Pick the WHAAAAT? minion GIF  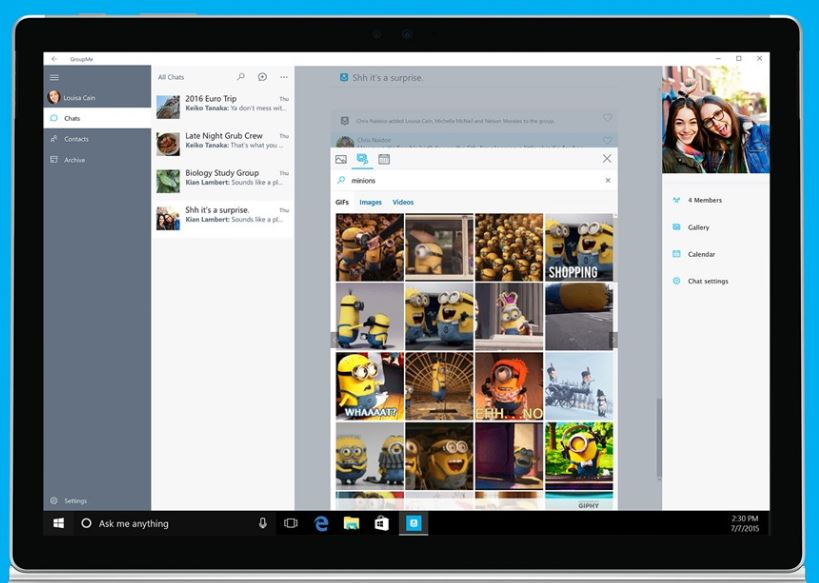click(370, 386)
